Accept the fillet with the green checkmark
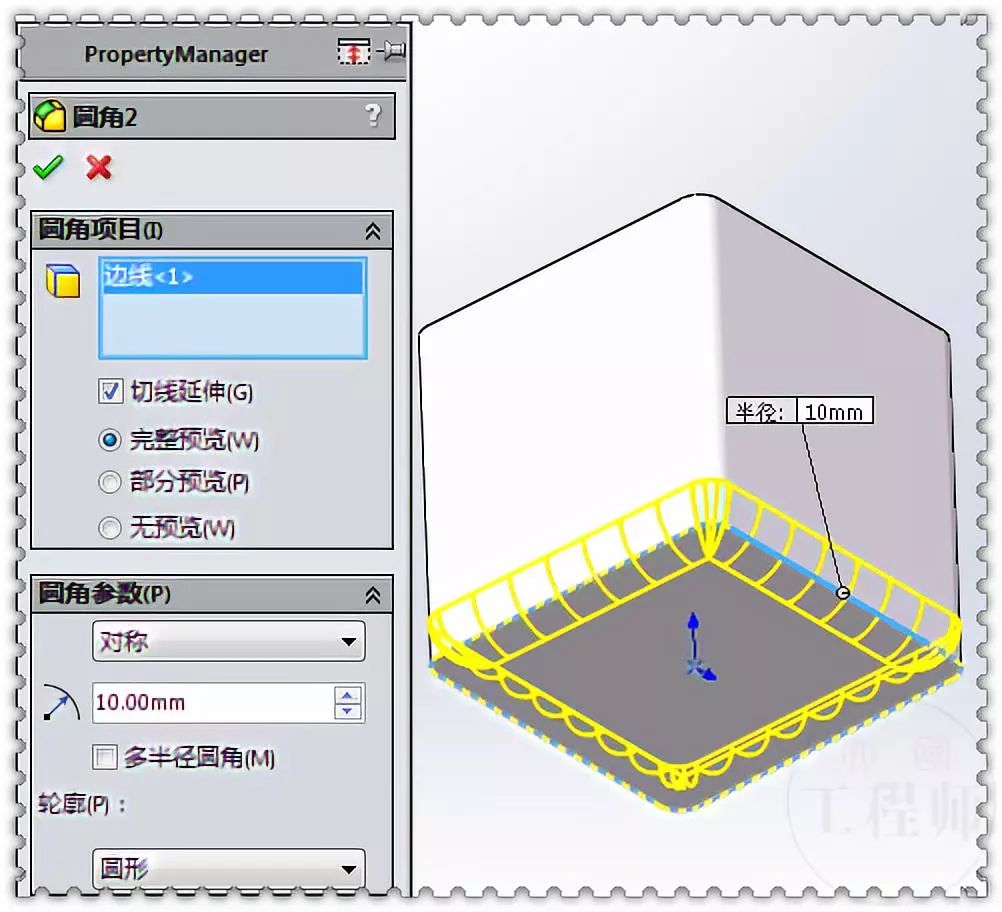 point(47,167)
